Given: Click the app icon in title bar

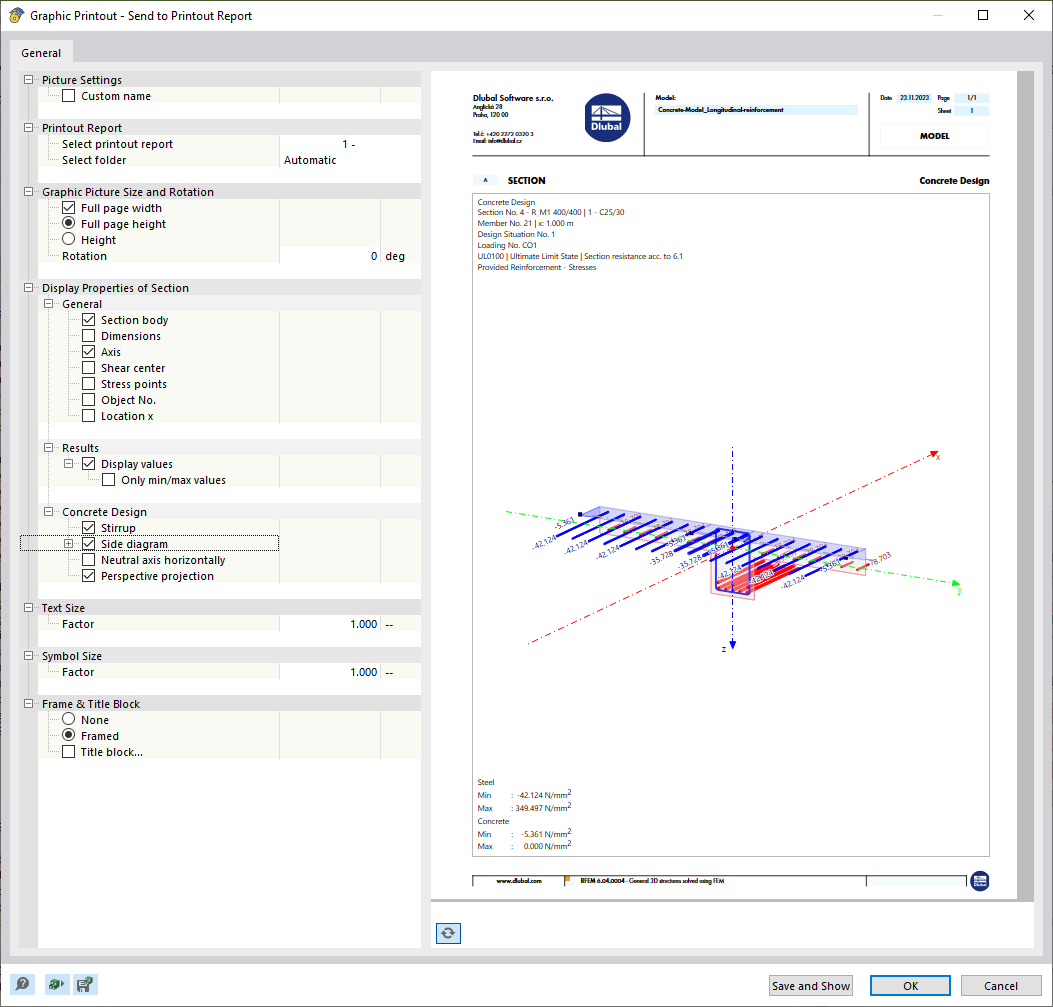Looking at the screenshot, I should (x=16, y=15).
